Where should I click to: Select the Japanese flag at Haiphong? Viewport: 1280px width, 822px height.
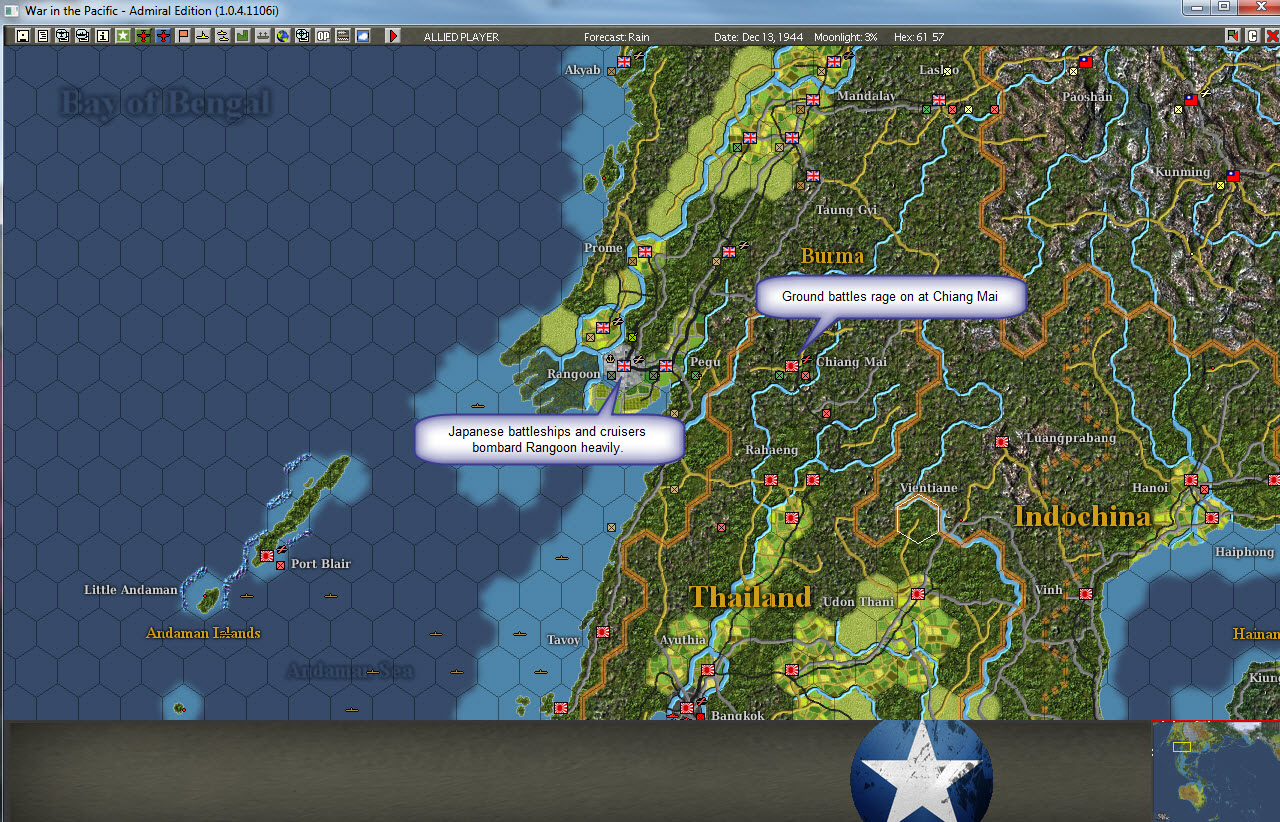[x=1211, y=518]
